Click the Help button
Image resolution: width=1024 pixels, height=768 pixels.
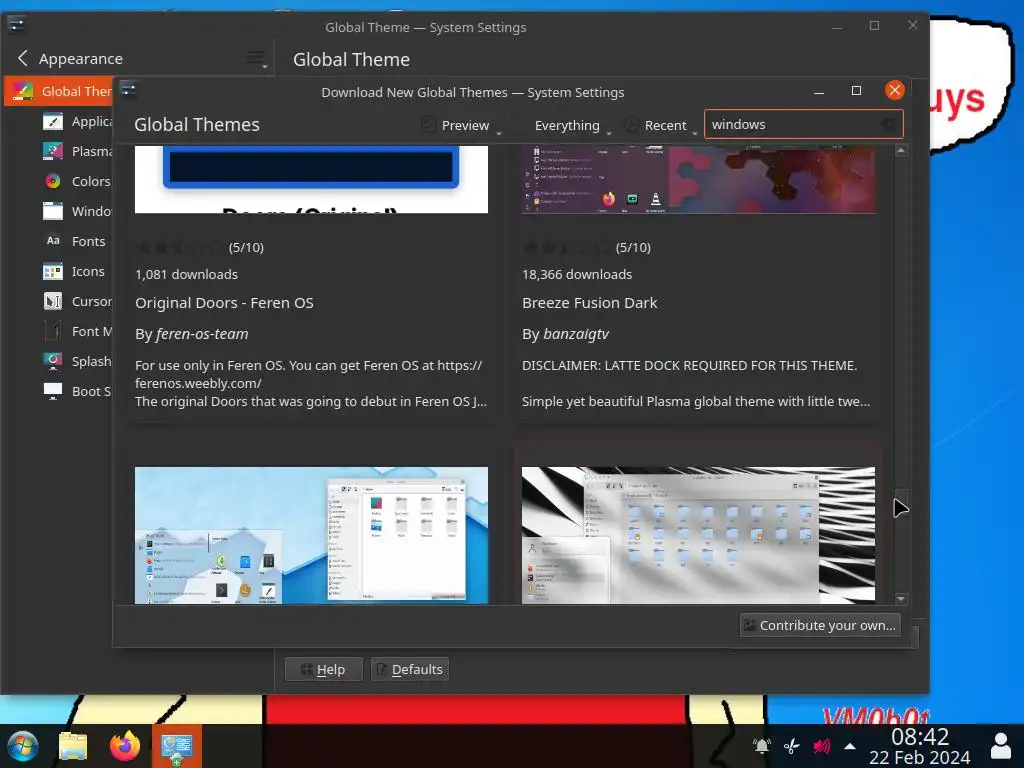pyautogui.click(x=323, y=669)
